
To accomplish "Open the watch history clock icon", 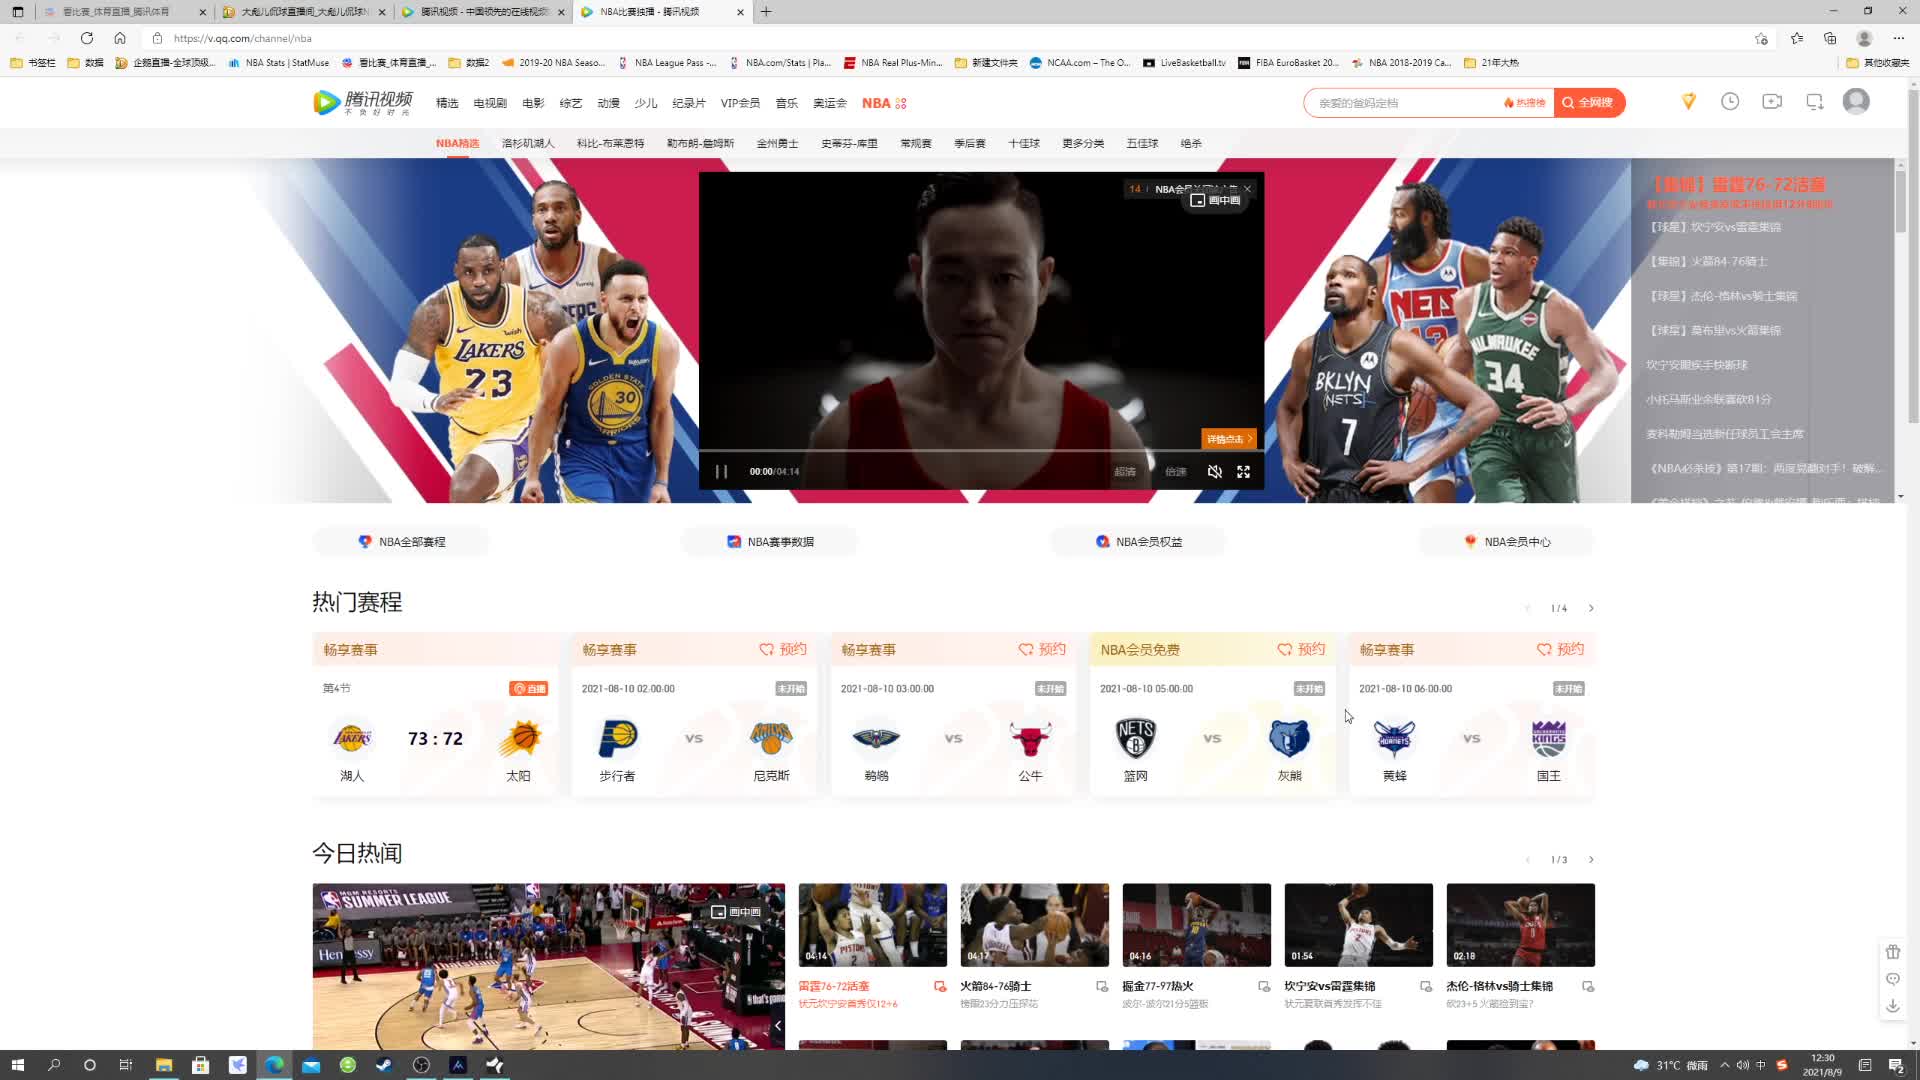I will click(x=1730, y=102).
